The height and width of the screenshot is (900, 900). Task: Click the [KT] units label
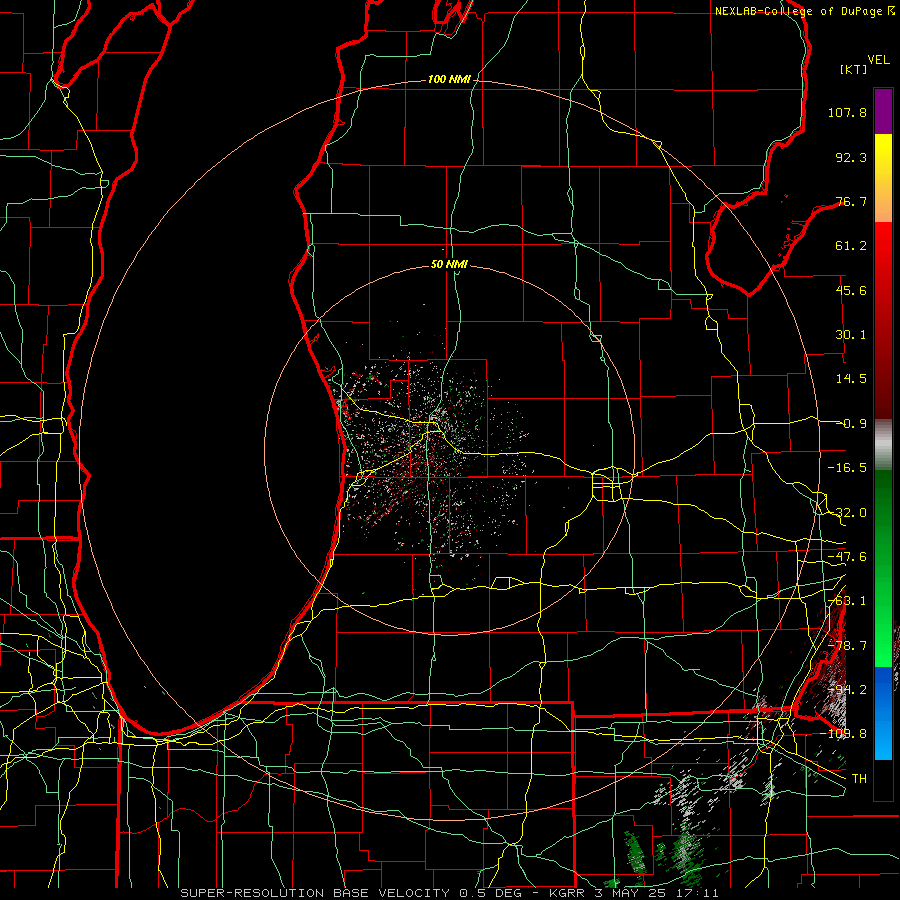(x=853, y=69)
